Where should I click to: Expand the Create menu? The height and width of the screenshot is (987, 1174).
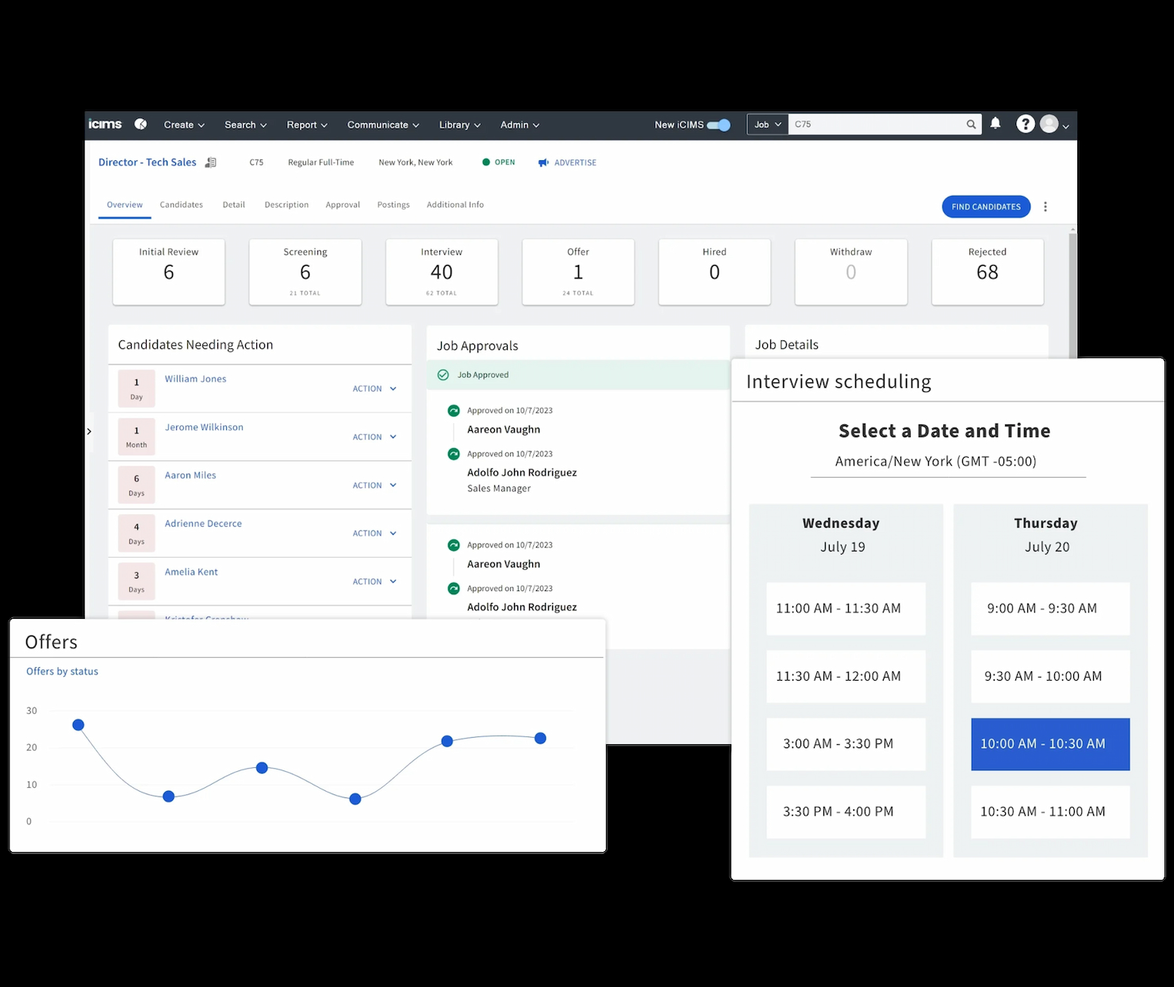[x=183, y=124]
